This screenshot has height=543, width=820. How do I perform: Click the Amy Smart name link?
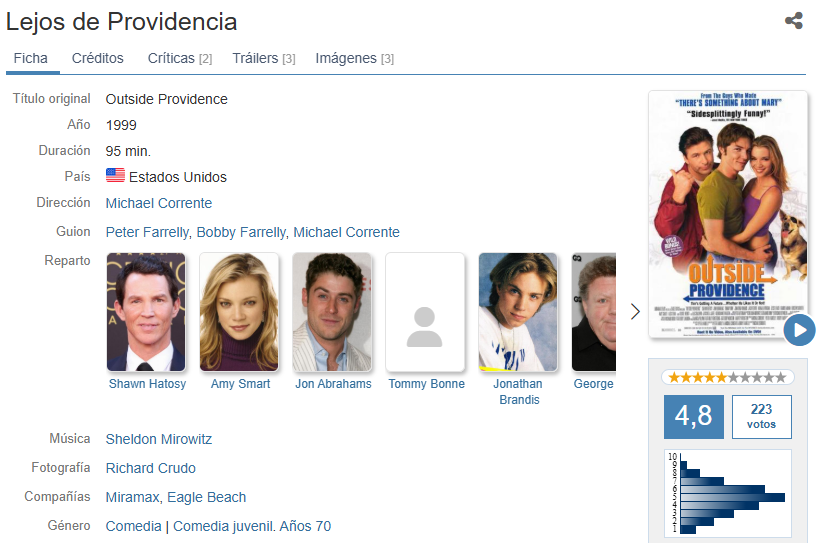pos(241,384)
